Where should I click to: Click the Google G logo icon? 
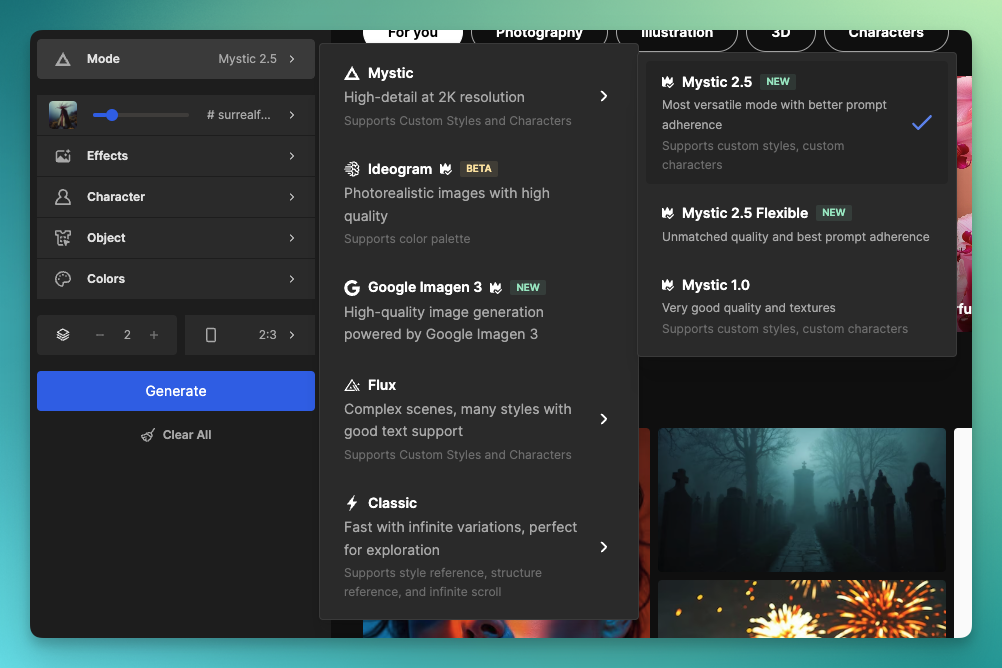point(351,288)
